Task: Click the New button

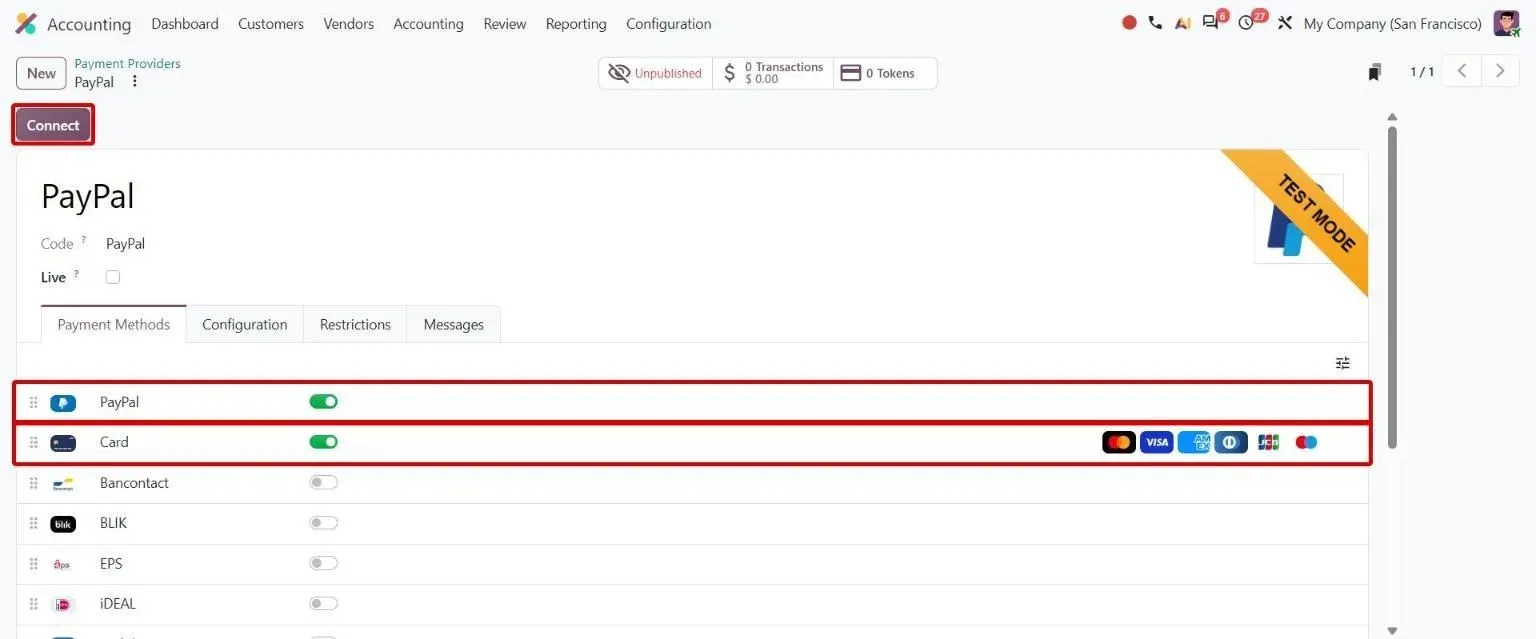Action: point(41,73)
